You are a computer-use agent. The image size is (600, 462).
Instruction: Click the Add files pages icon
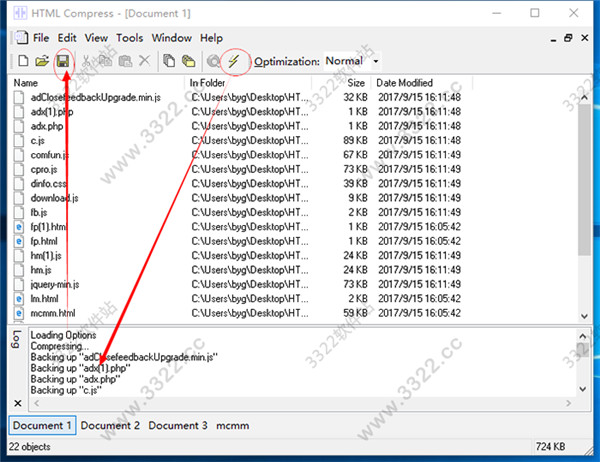pos(169,61)
